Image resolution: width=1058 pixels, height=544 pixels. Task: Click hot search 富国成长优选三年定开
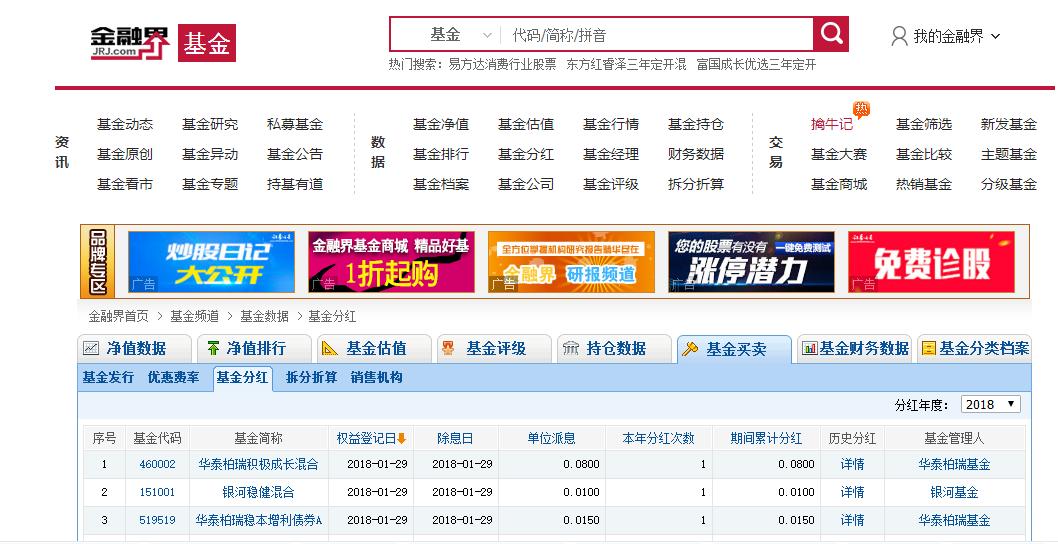tap(756, 65)
